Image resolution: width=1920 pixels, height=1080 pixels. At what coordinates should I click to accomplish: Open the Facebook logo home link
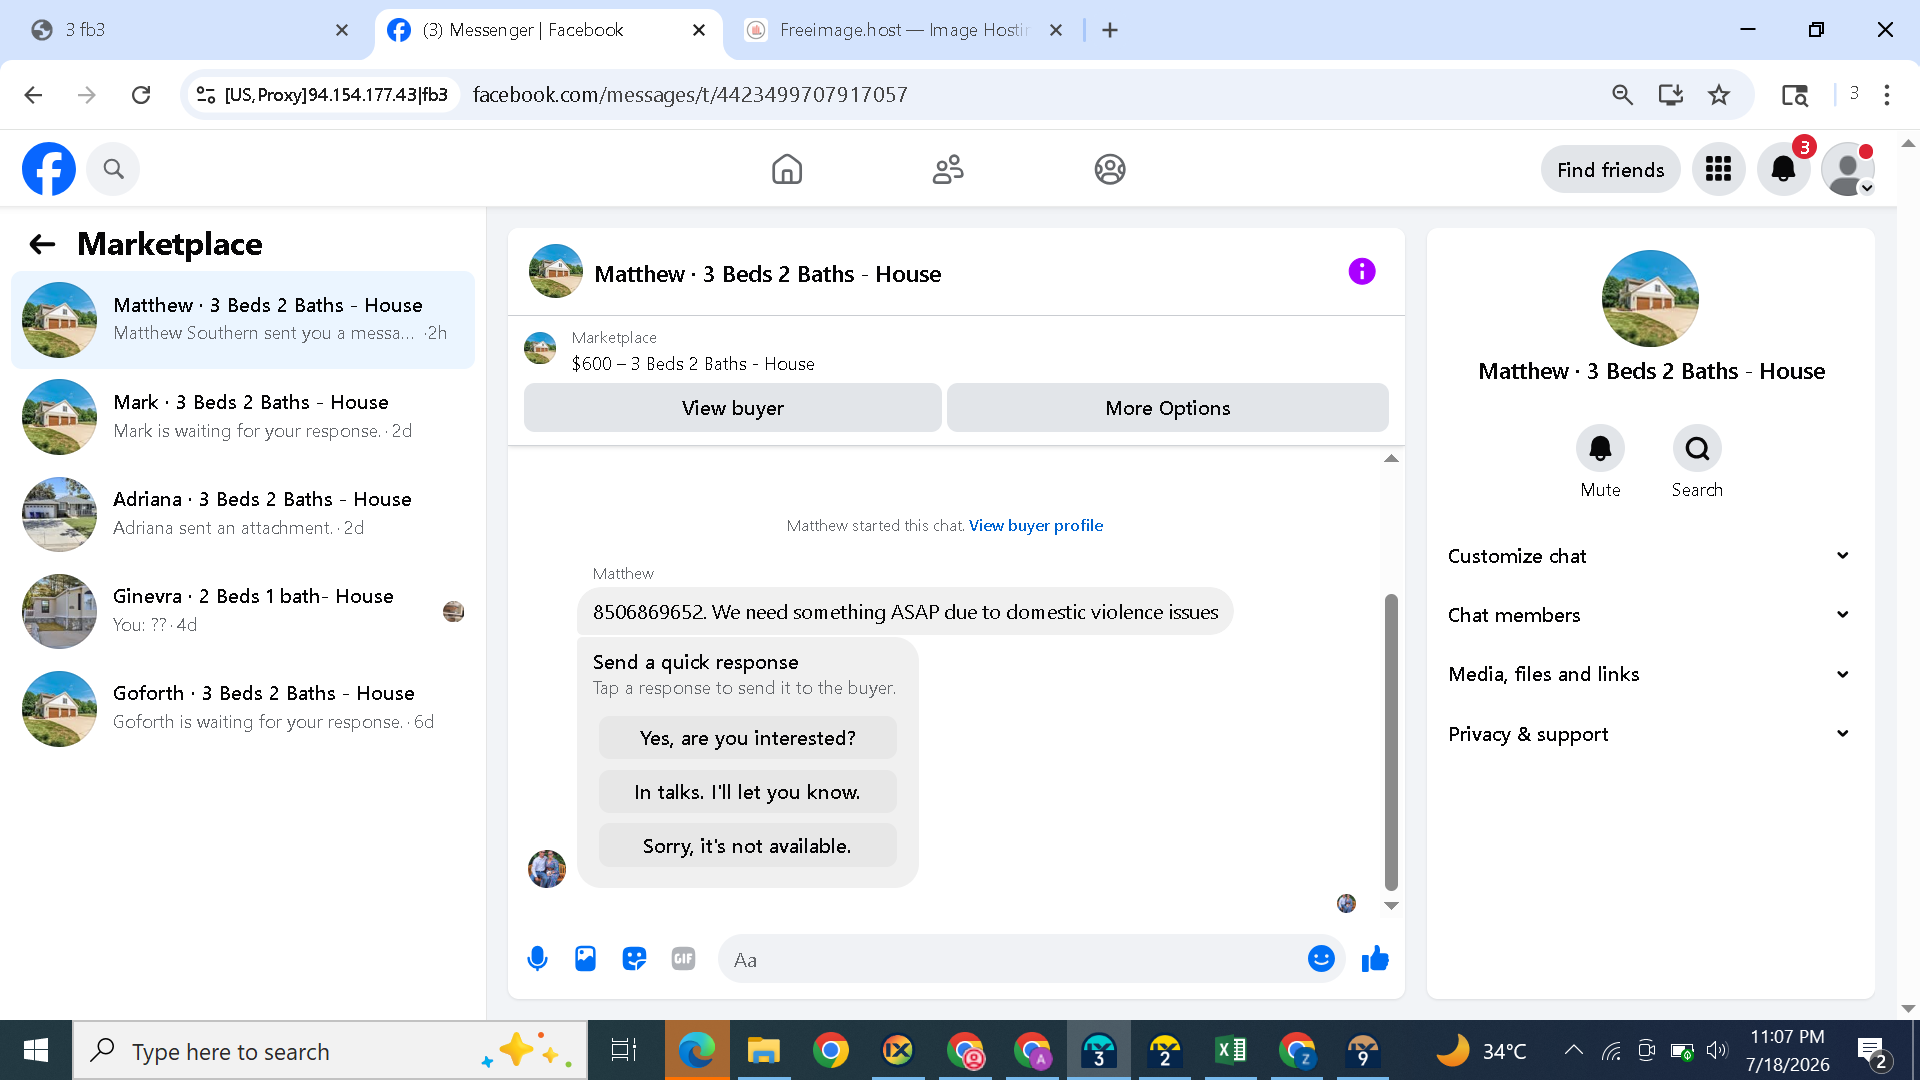coord(49,169)
